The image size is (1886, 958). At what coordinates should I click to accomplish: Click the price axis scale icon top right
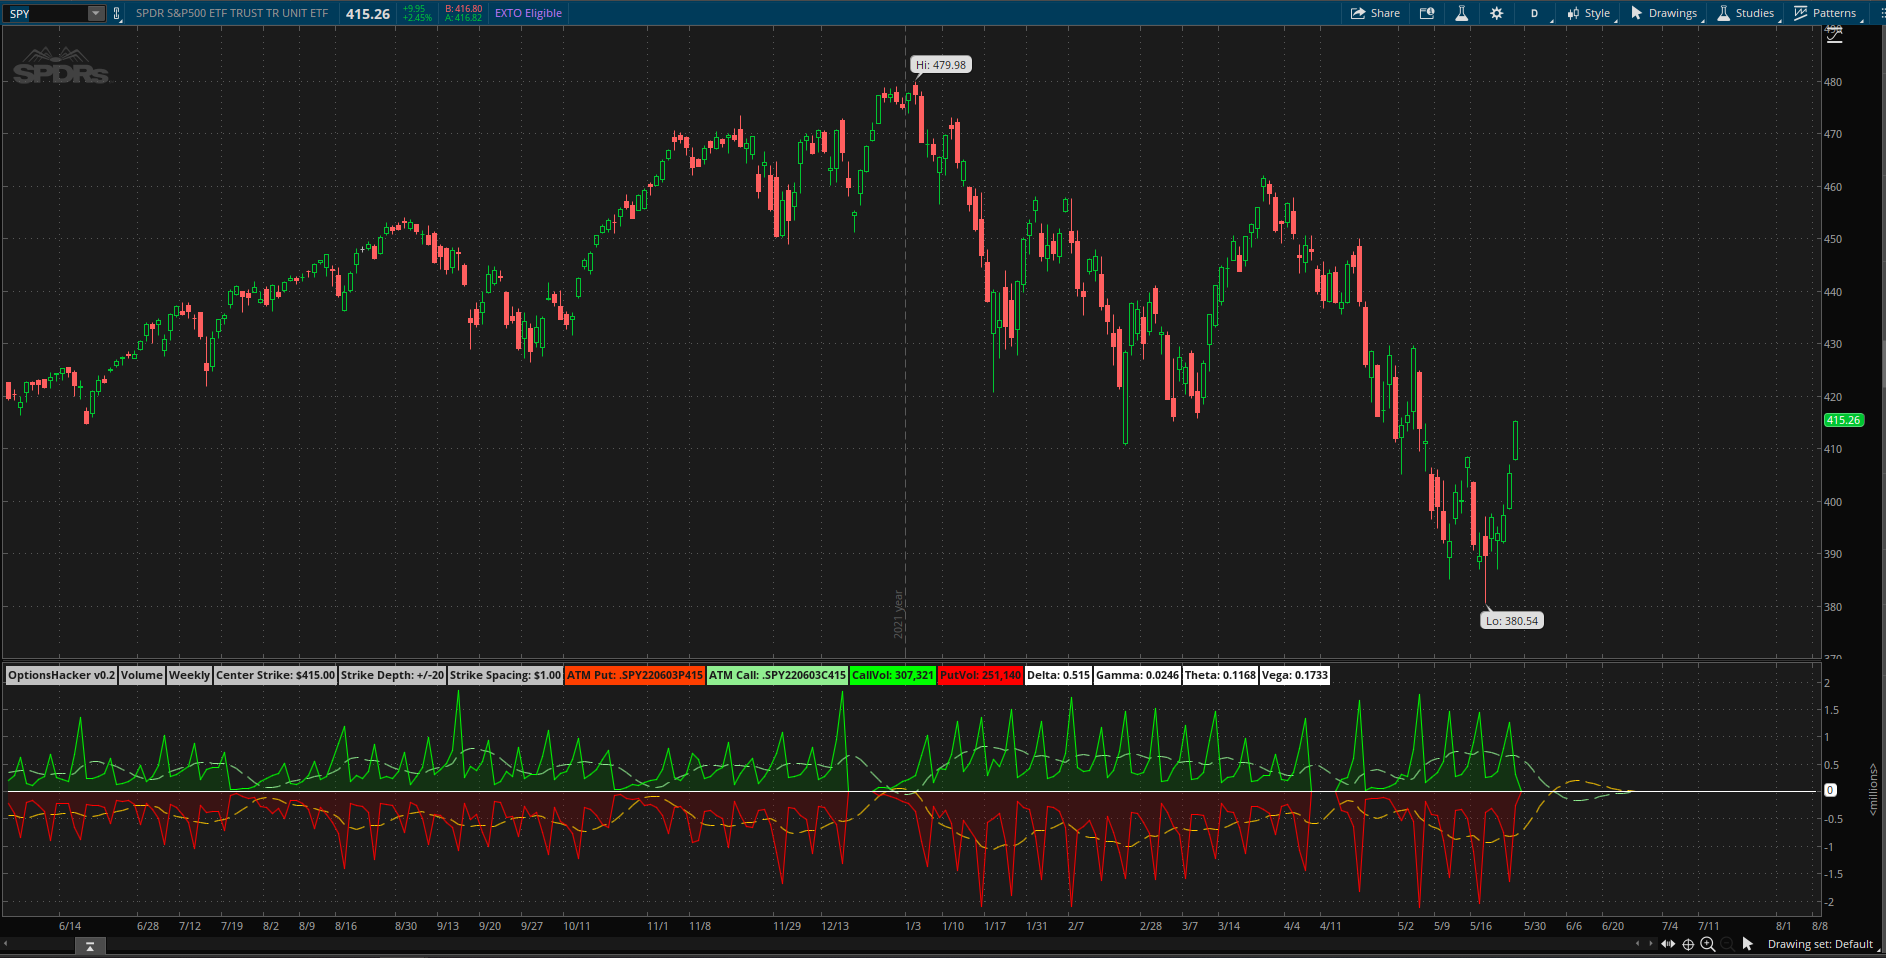pos(1834,36)
